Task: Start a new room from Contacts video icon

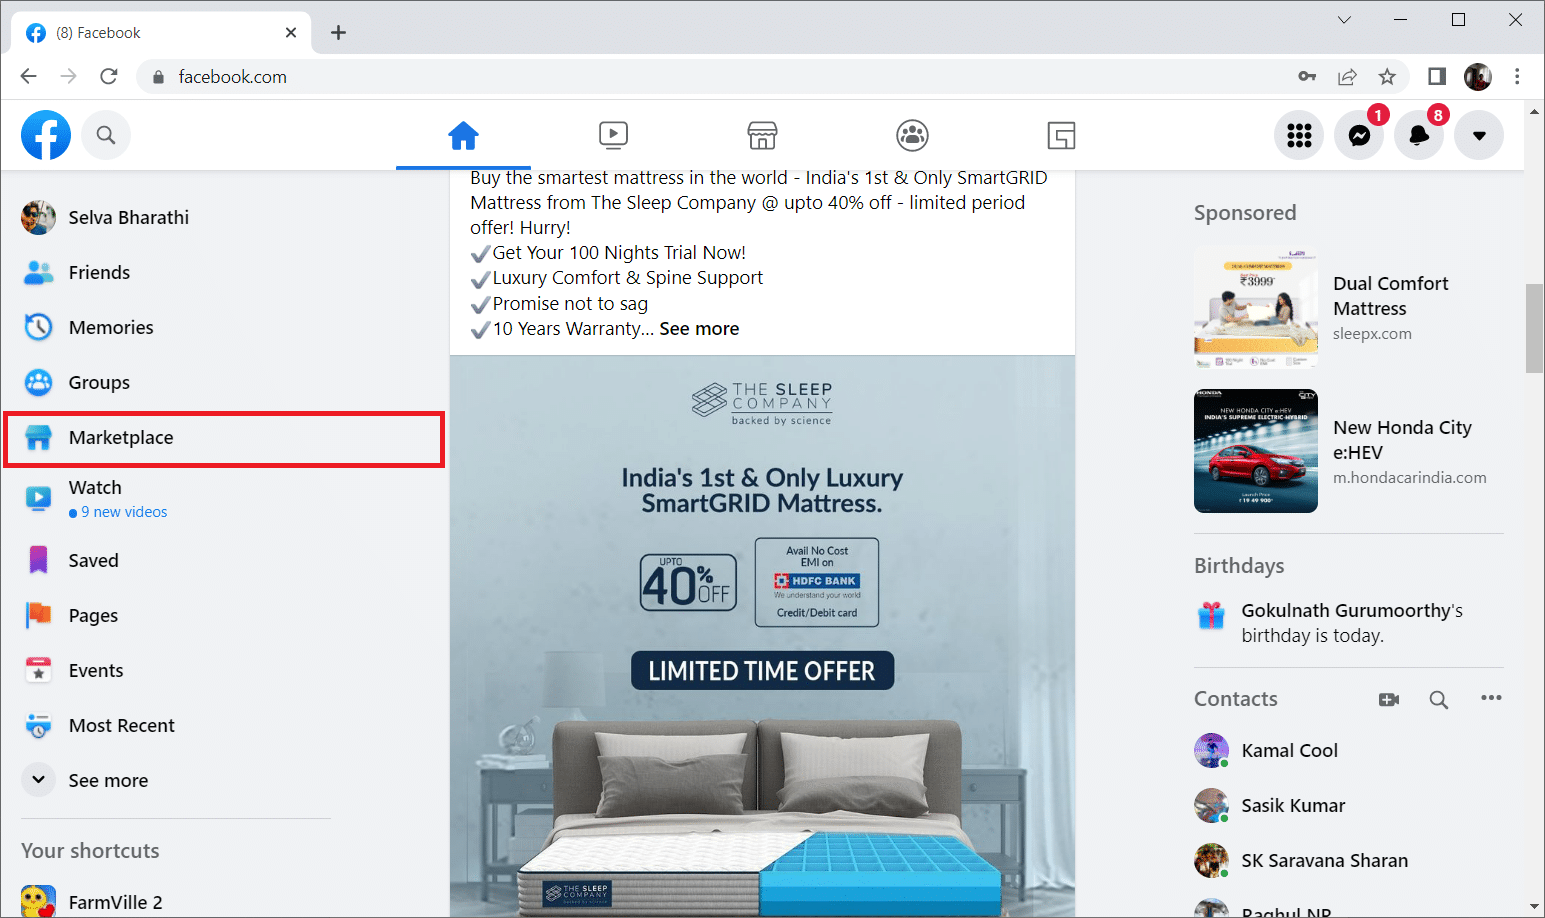Action: point(1389,700)
